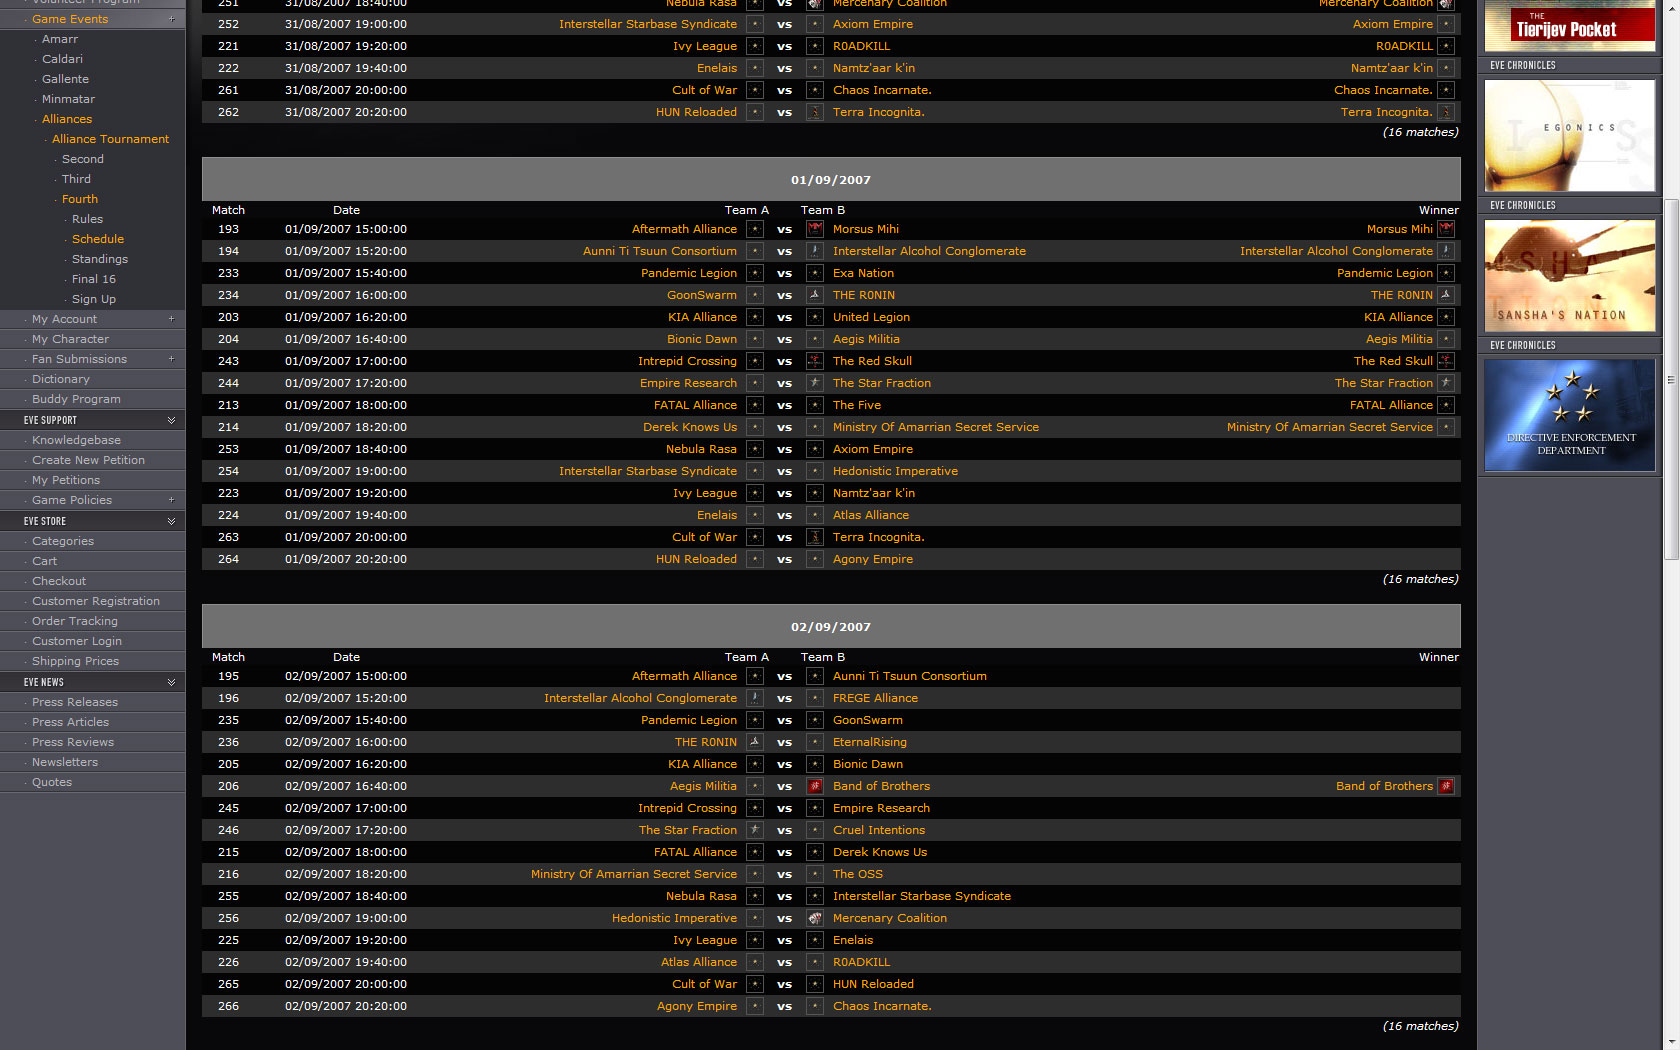Click Pandemic Legion team name in match 233
Screen dimensions: 1680x1050
[x=689, y=273]
